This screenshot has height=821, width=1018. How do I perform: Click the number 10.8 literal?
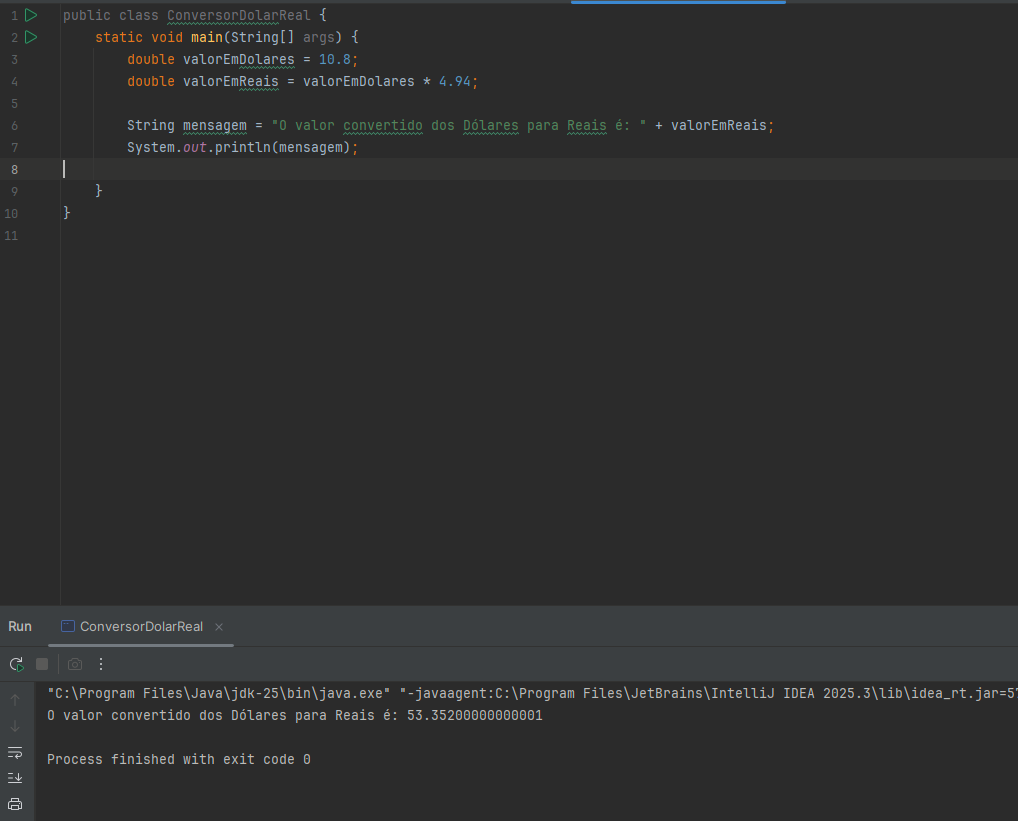pos(334,59)
